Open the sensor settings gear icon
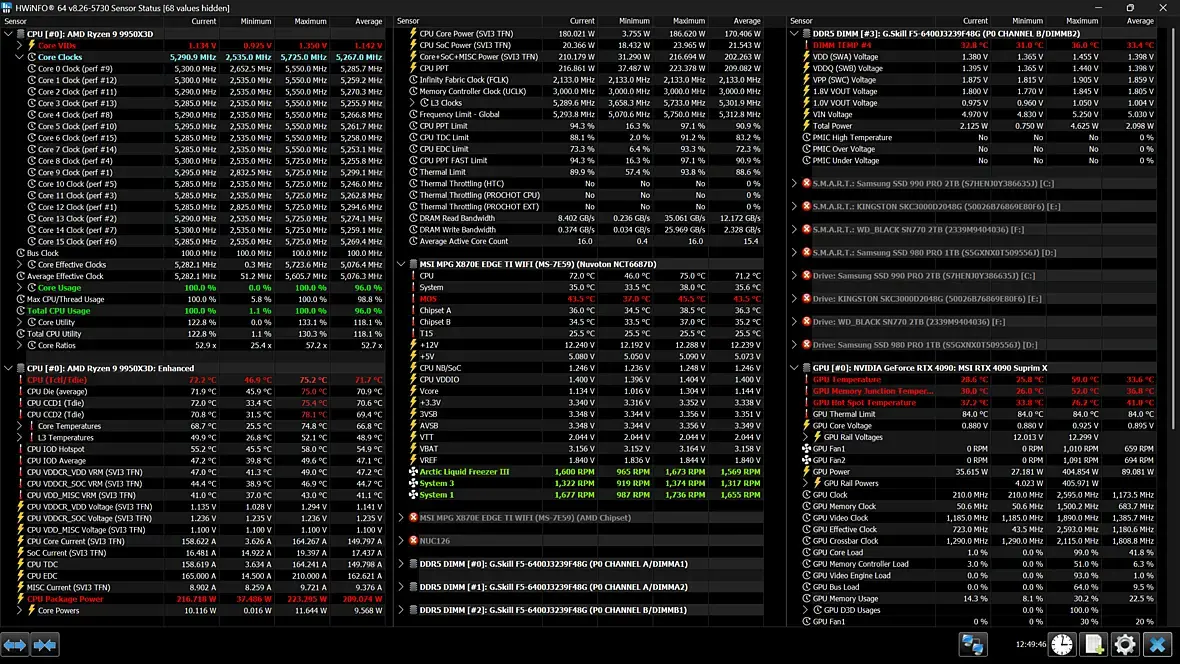This screenshot has width=1180, height=664. (x=1125, y=644)
